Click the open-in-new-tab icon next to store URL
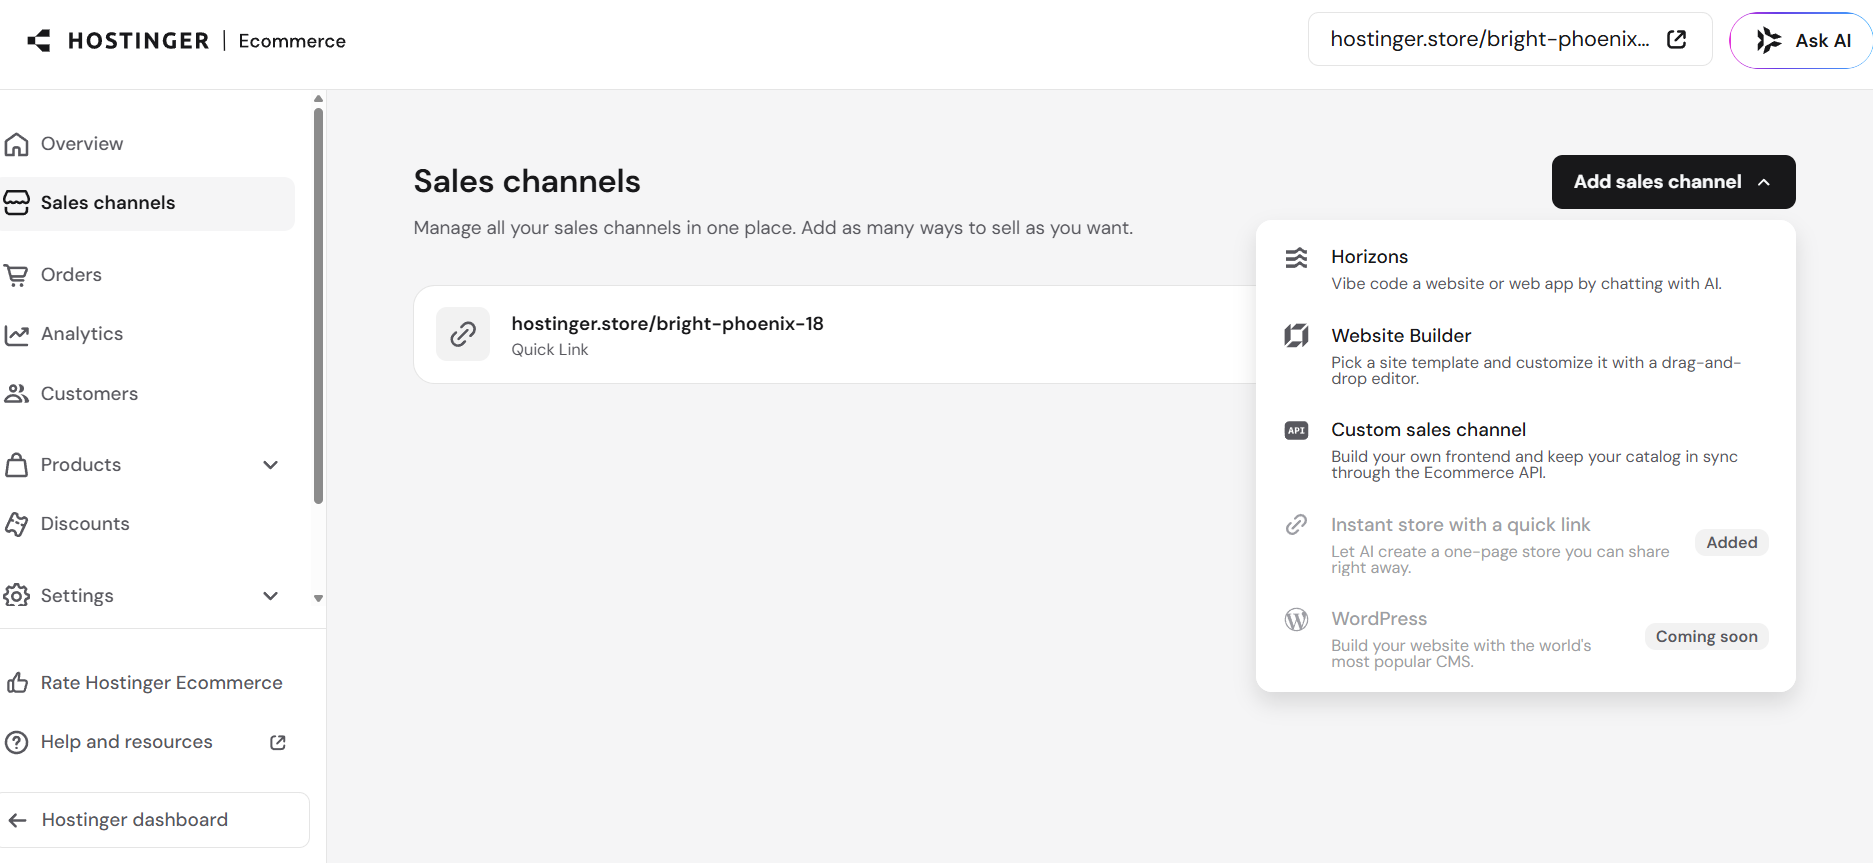 (x=1677, y=39)
